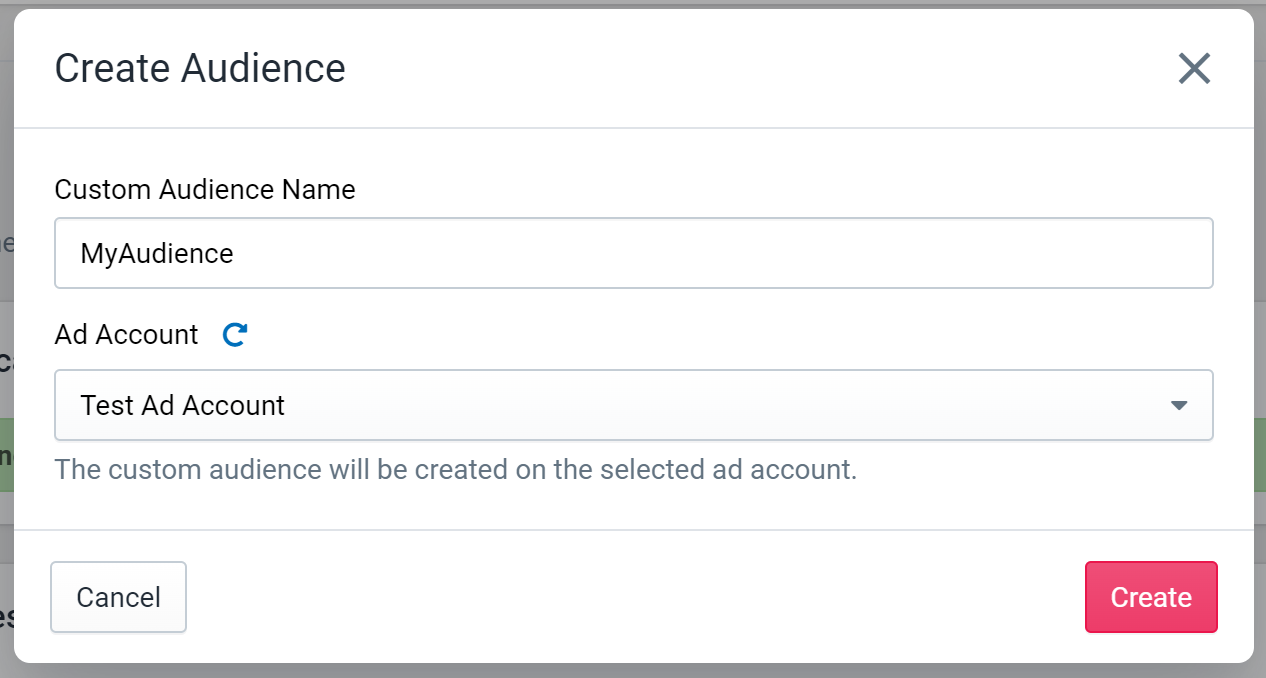The image size is (1266, 678).
Task: Click the dialog footer between Cancel and Create
Action: click(x=635, y=597)
